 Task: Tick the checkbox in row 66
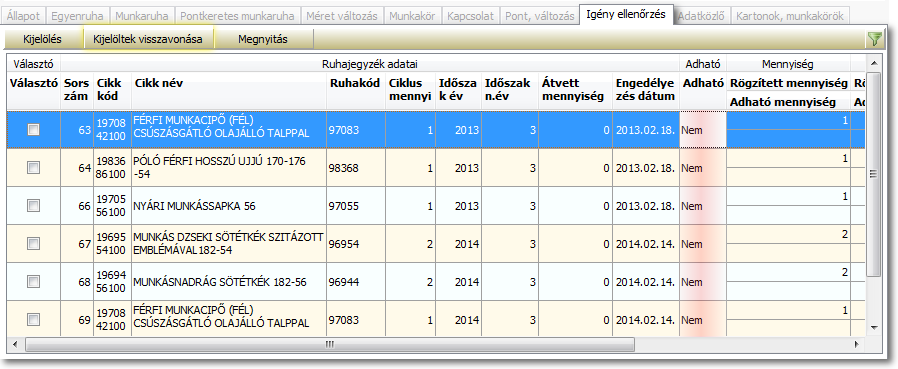pos(34,205)
